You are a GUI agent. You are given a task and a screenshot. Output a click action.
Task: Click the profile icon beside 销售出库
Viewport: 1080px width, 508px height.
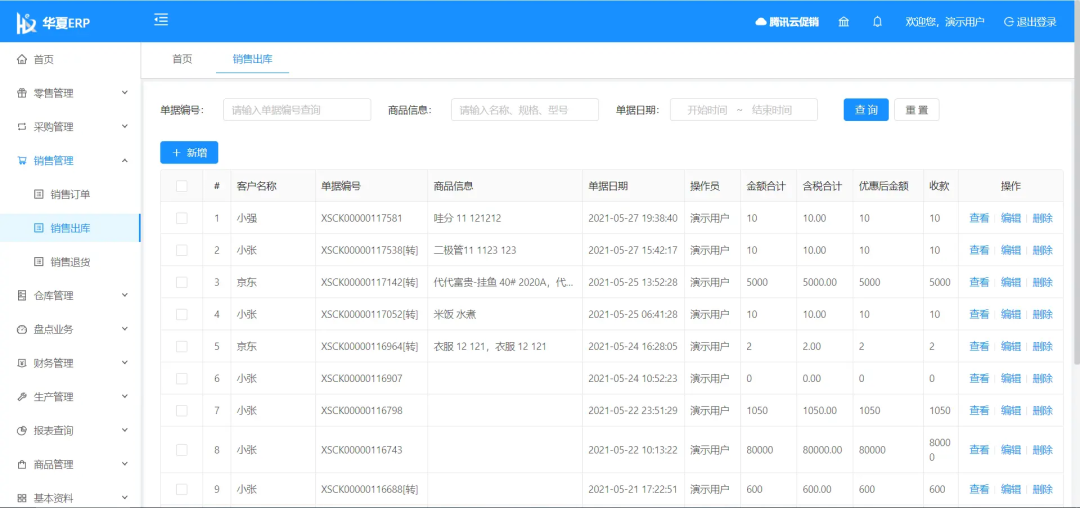39,228
